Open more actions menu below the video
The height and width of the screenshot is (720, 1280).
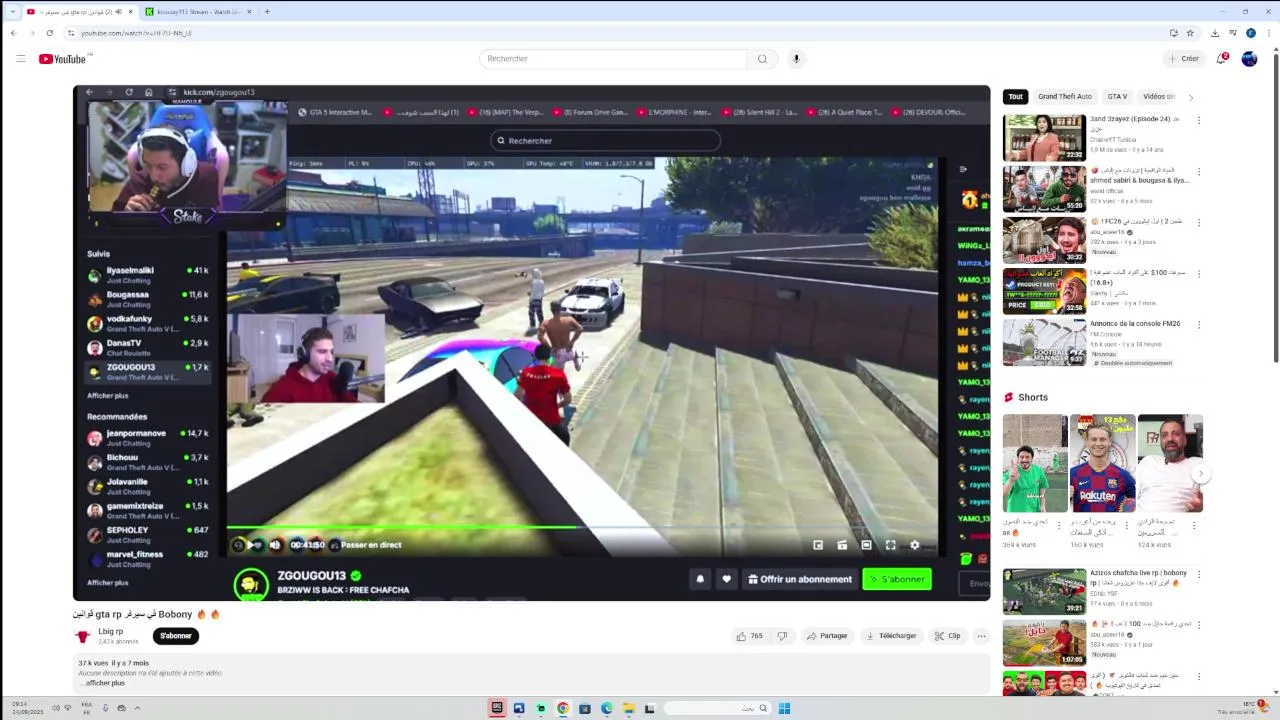(x=981, y=636)
